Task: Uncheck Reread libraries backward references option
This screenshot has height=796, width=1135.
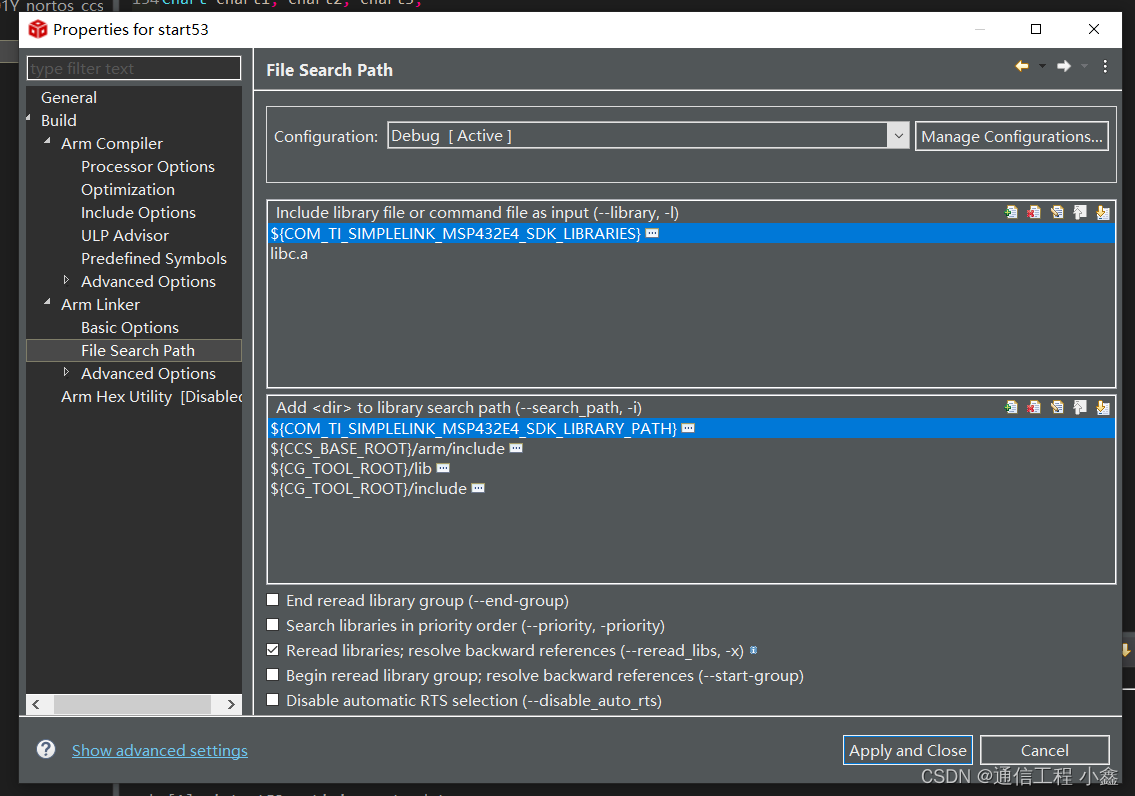Action: pyautogui.click(x=272, y=649)
